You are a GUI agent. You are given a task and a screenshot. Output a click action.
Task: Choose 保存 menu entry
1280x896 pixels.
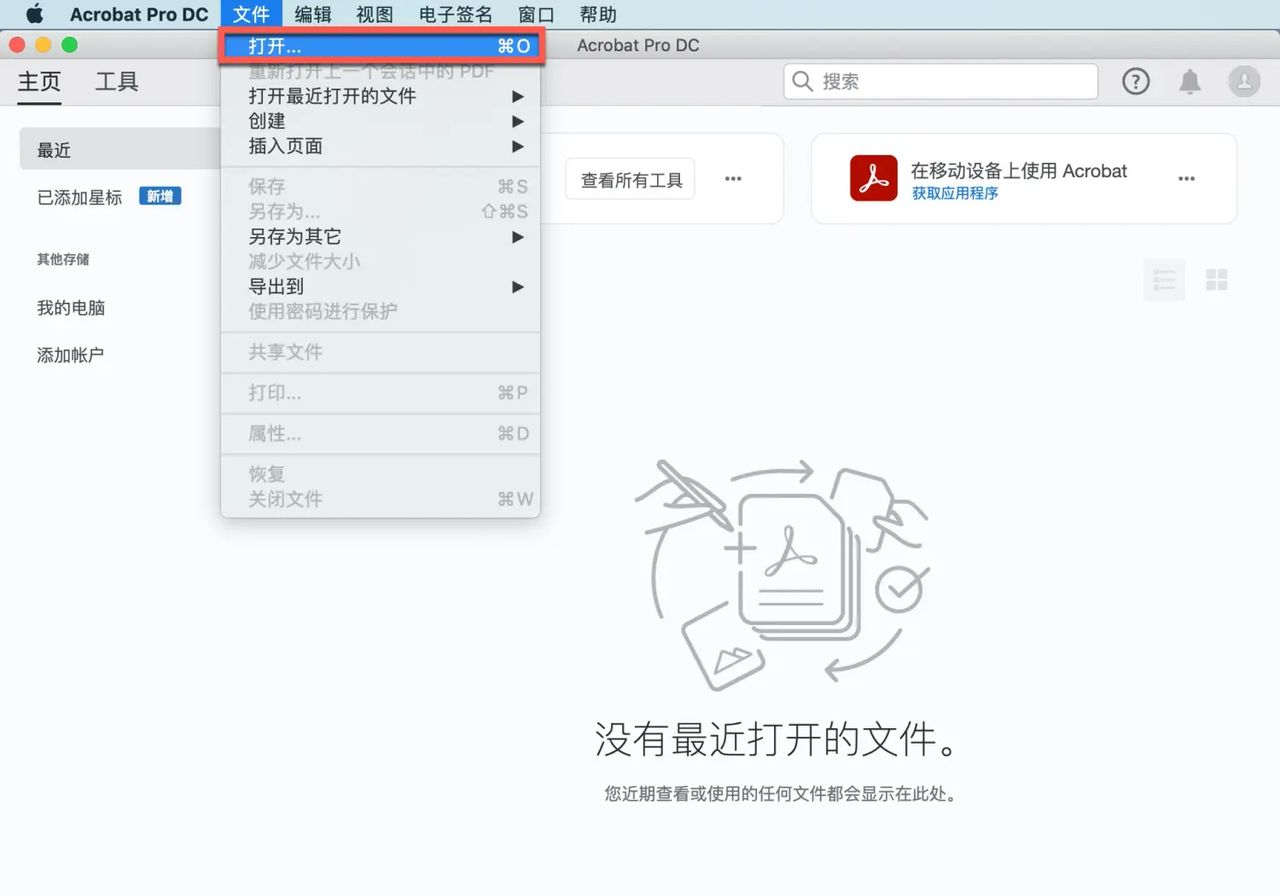(380, 187)
